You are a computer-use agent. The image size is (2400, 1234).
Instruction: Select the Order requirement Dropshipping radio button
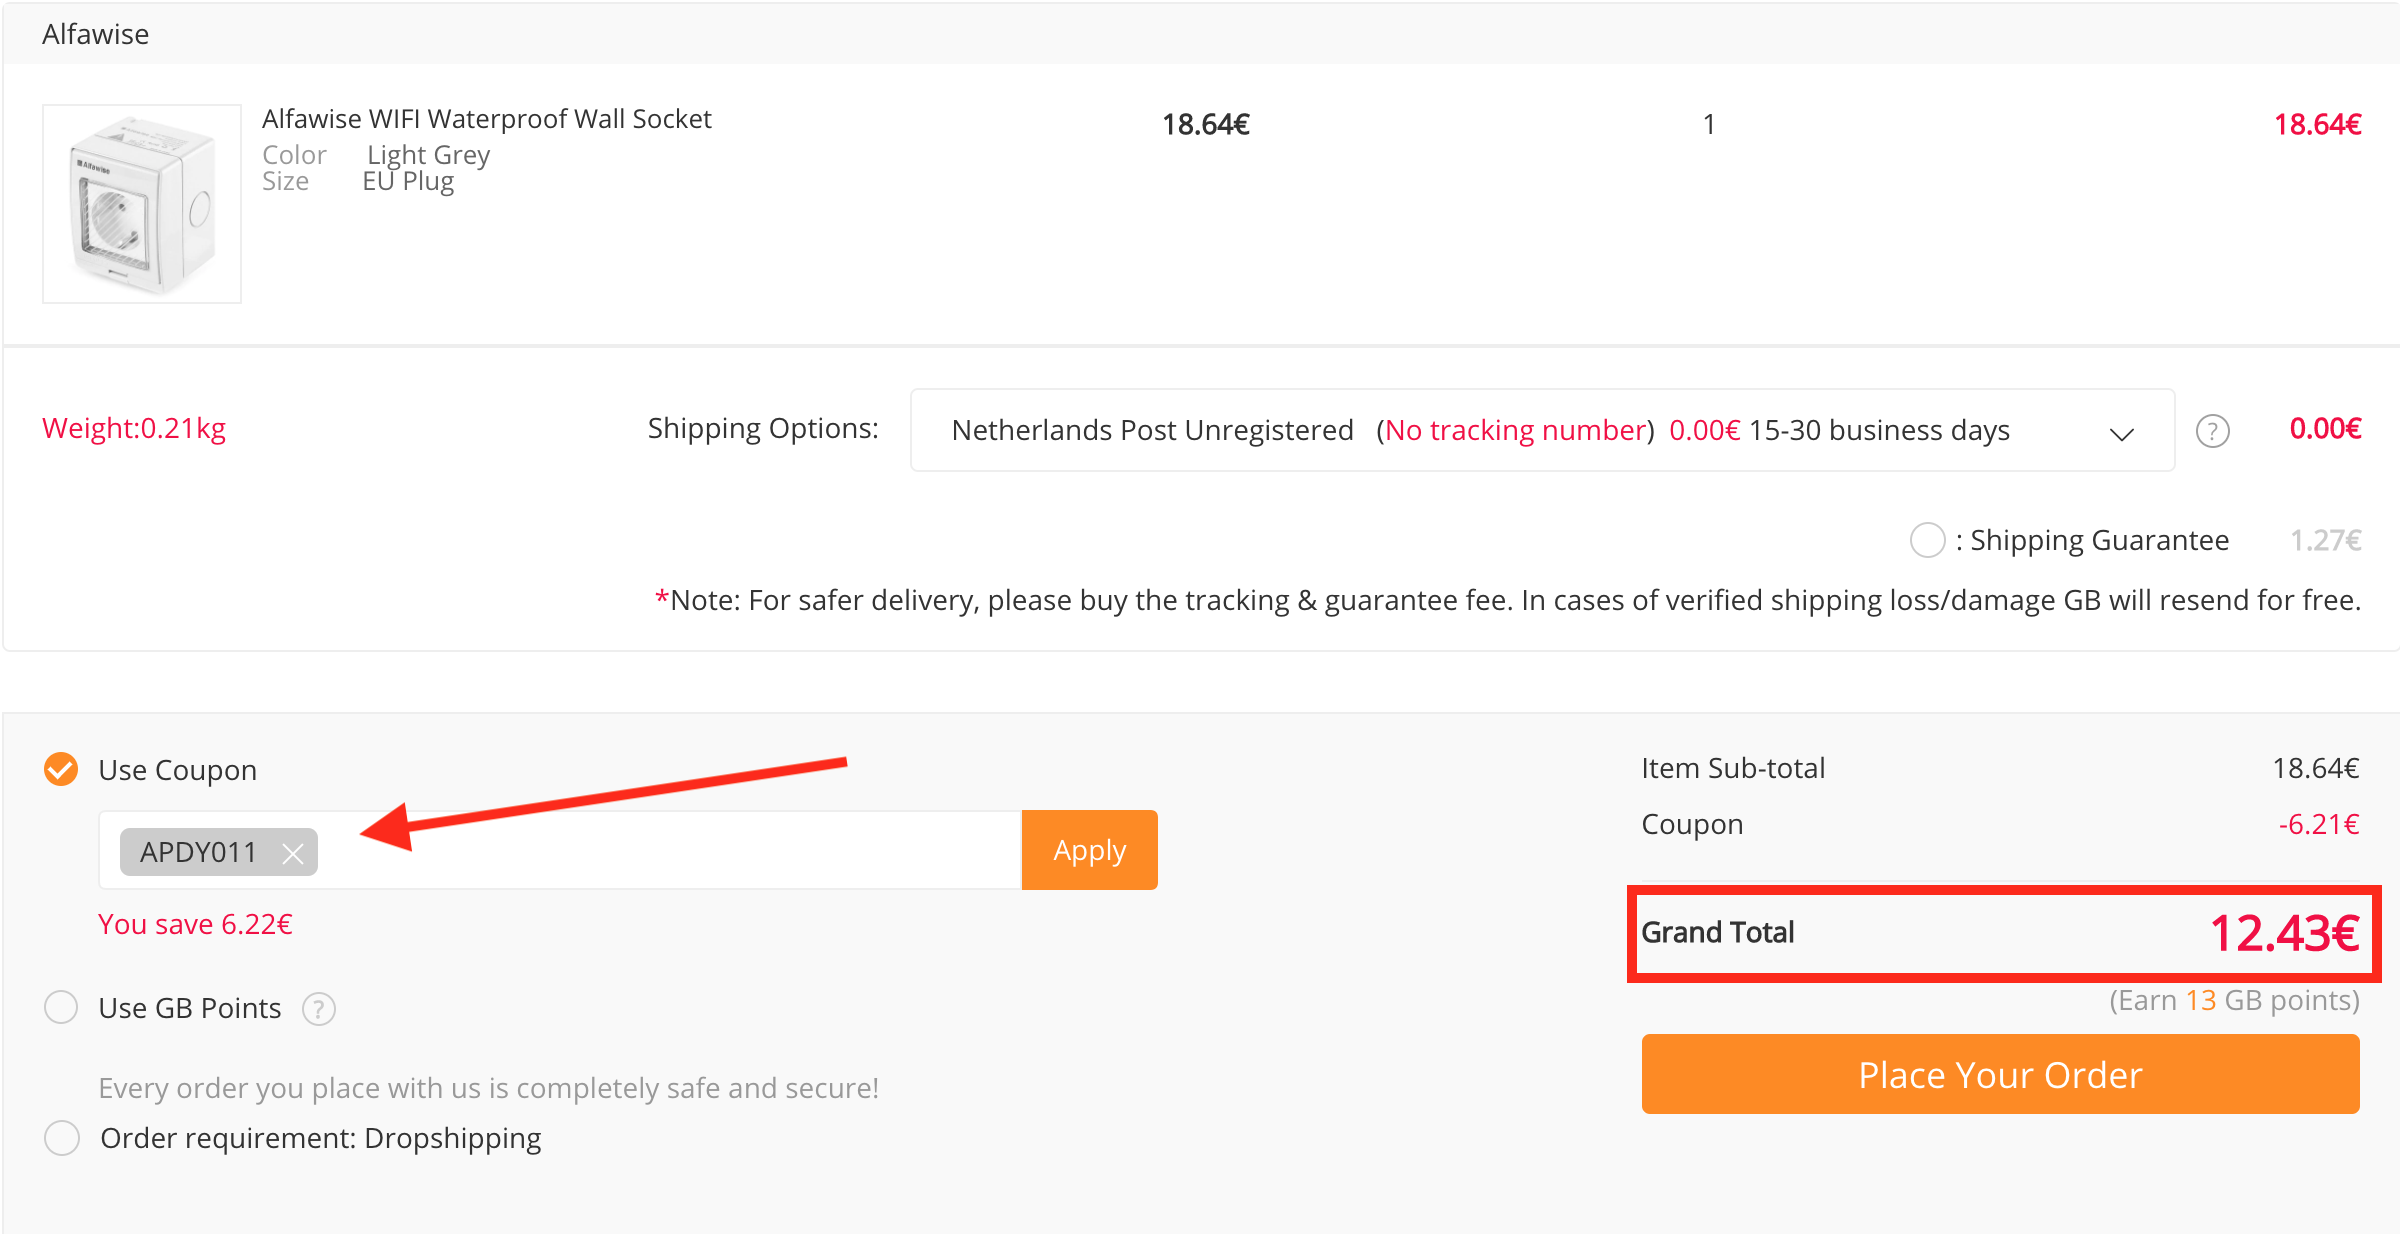point(61,1137)
